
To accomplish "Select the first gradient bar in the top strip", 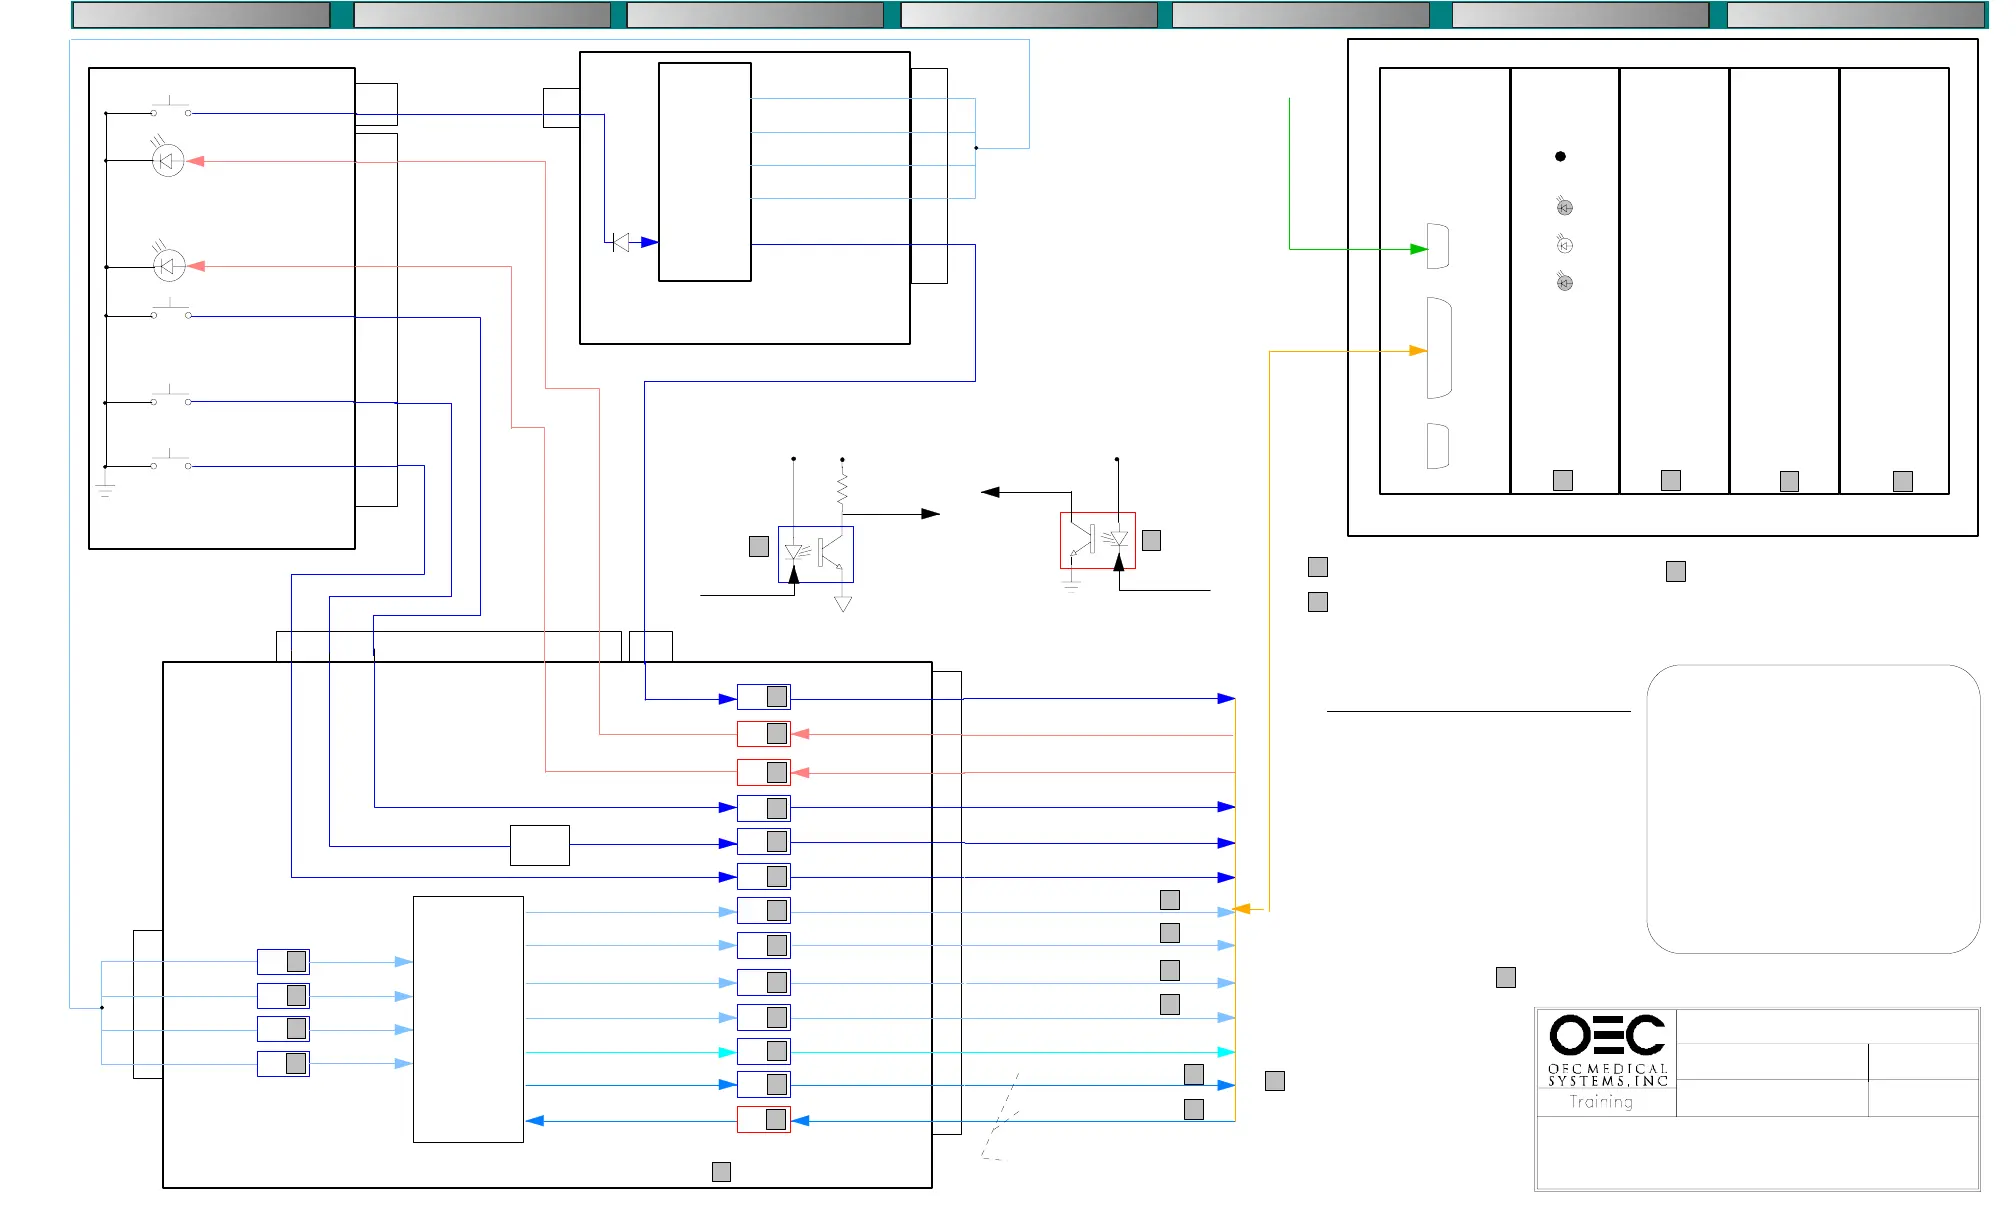I will click(x=201, y=14).
